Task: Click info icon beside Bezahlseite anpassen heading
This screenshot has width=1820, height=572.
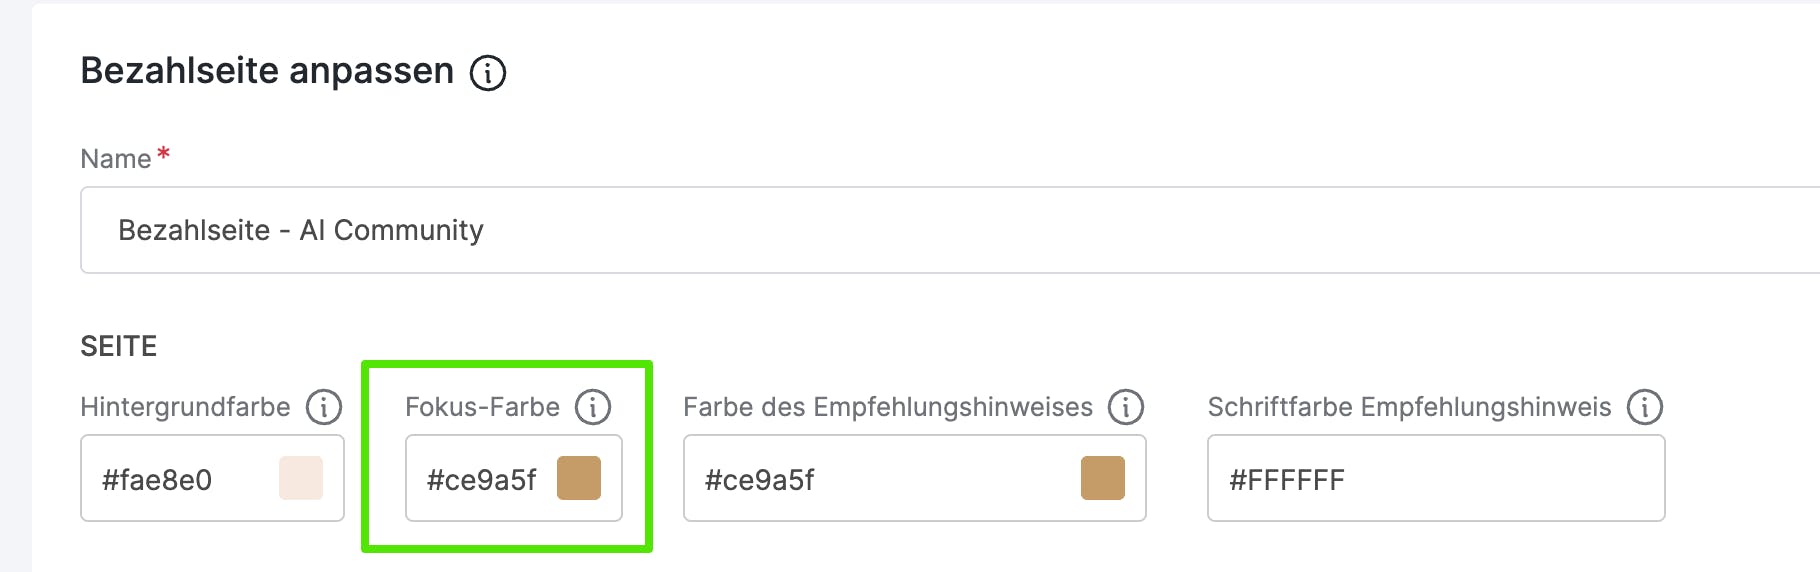Action: click(488, 73)
